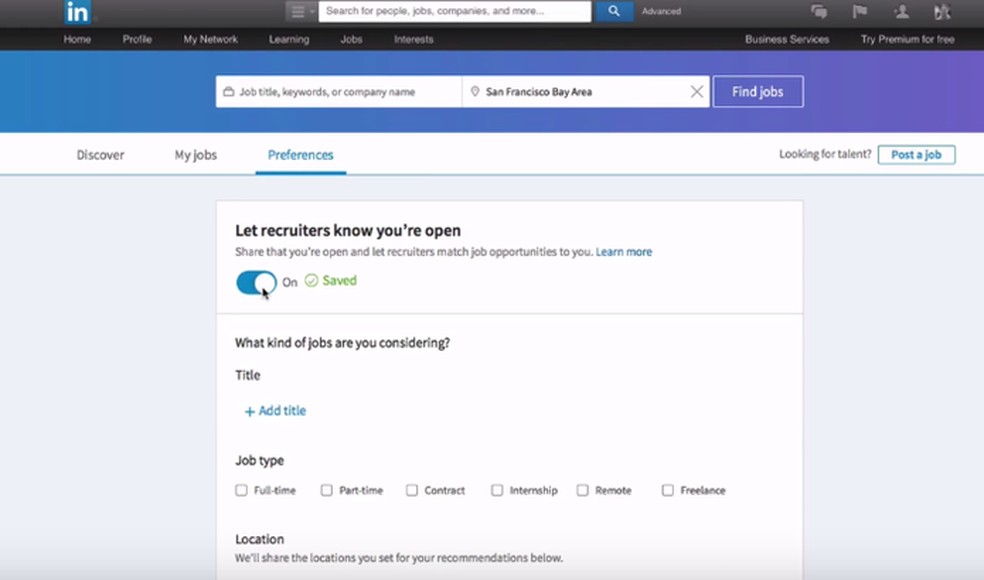Click the search magnifying glass icon

point(613,11)
